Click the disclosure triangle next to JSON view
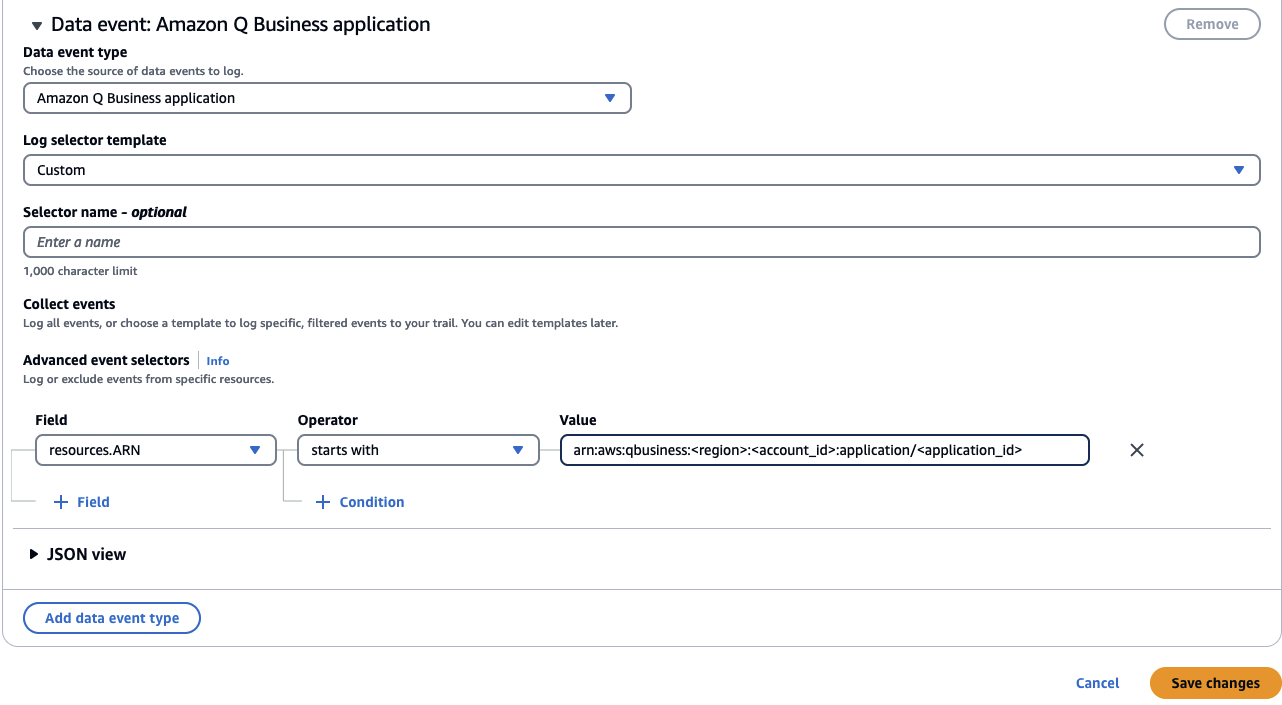 34,554
